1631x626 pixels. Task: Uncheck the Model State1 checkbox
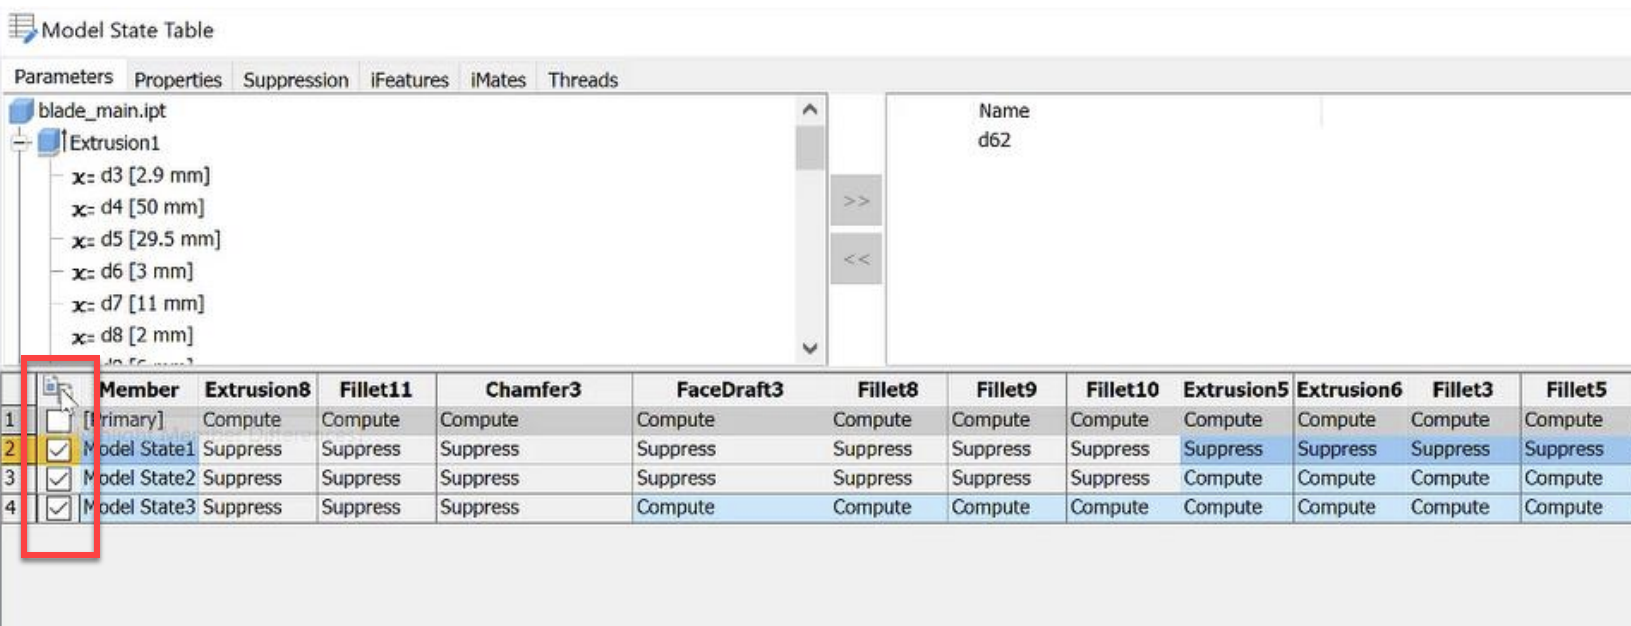[58, 449]
